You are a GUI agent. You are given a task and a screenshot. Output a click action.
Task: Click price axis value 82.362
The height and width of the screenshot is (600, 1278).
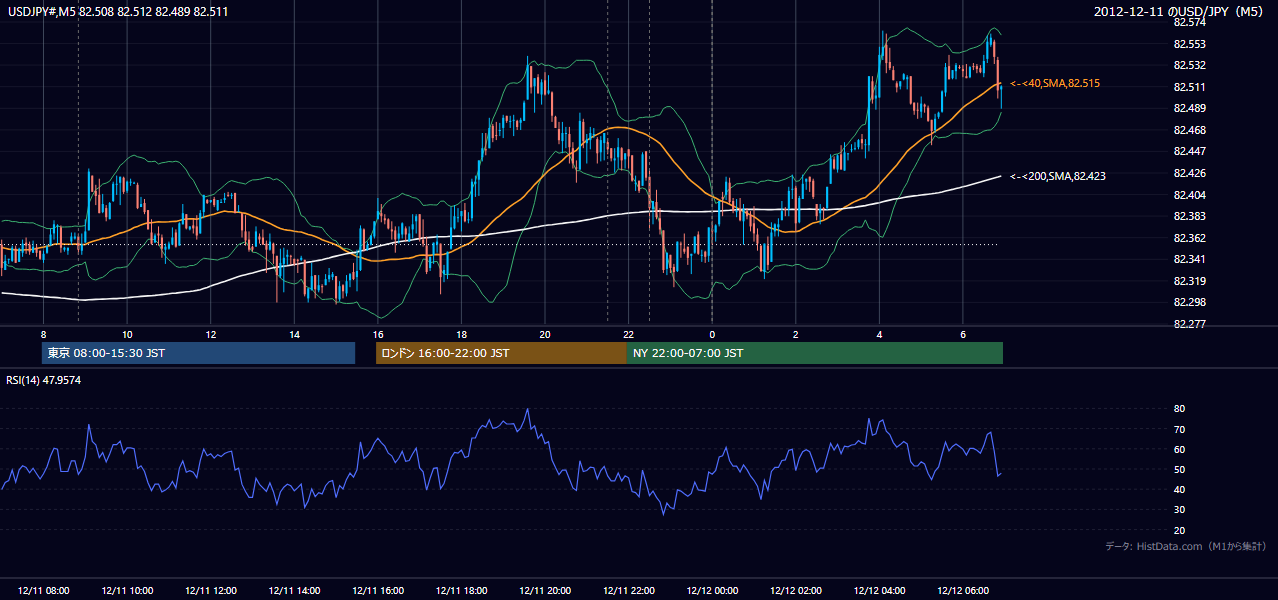point(1189,238)
